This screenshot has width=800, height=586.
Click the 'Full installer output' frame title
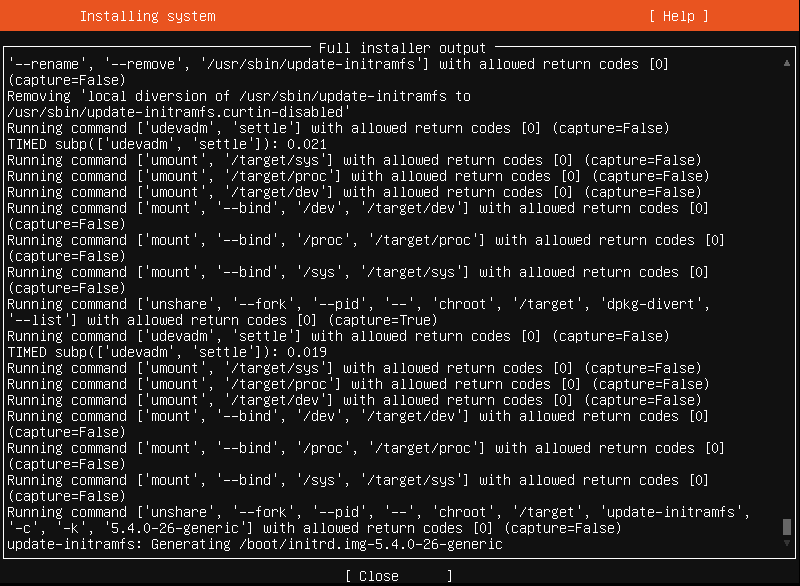(403, 48)
